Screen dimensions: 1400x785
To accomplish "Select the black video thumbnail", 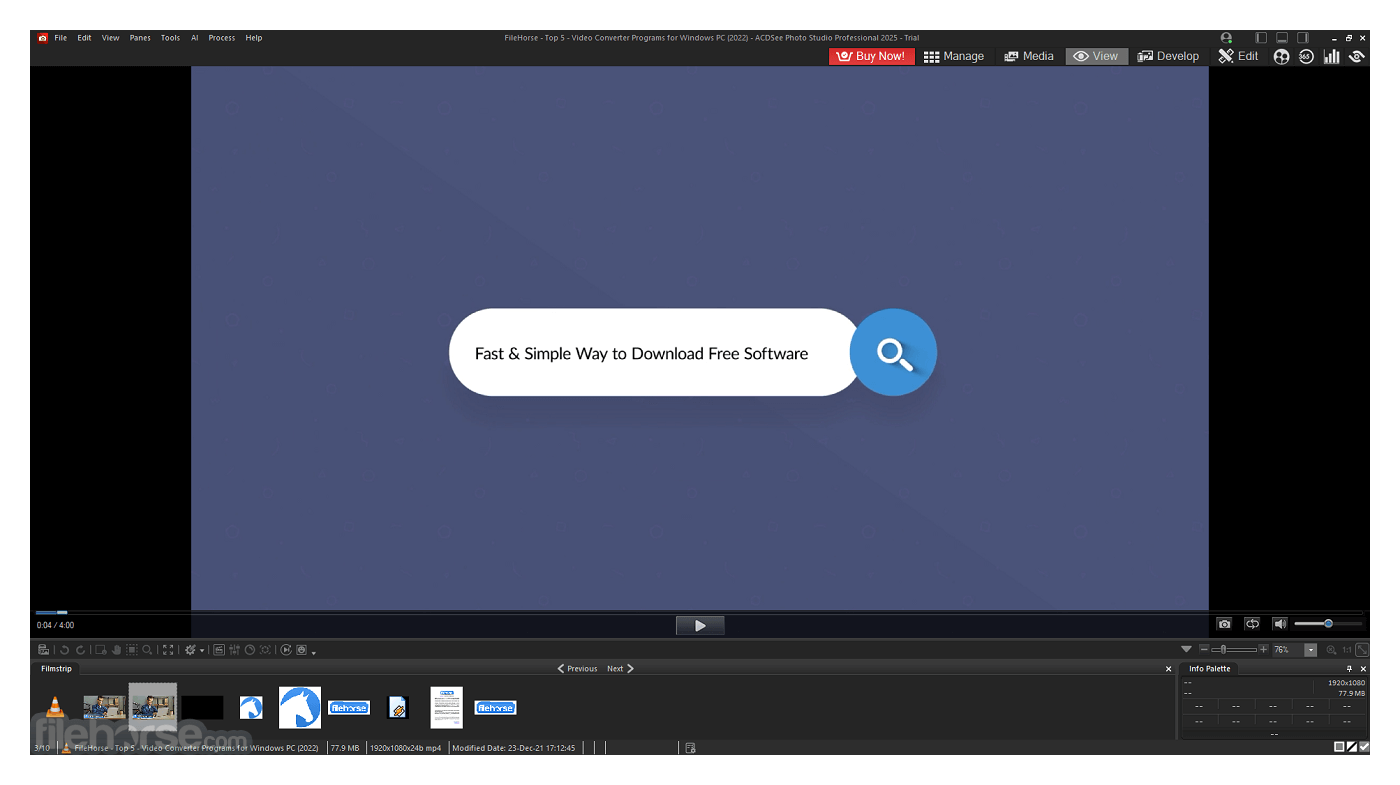I will point(202,707).
